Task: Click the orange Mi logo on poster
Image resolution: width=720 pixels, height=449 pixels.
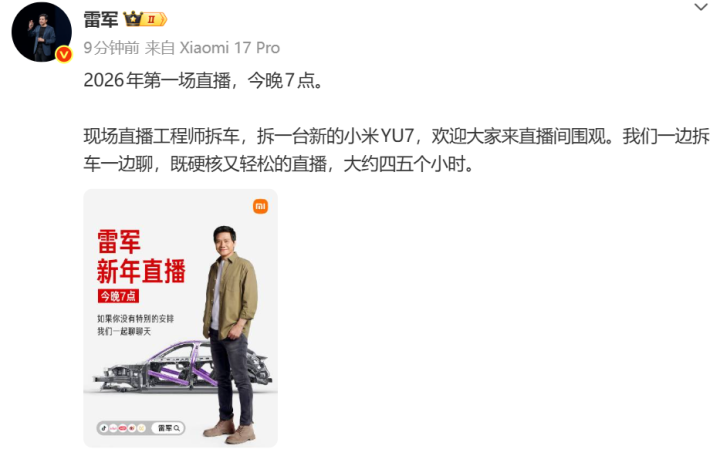Action: coord(260,207)
